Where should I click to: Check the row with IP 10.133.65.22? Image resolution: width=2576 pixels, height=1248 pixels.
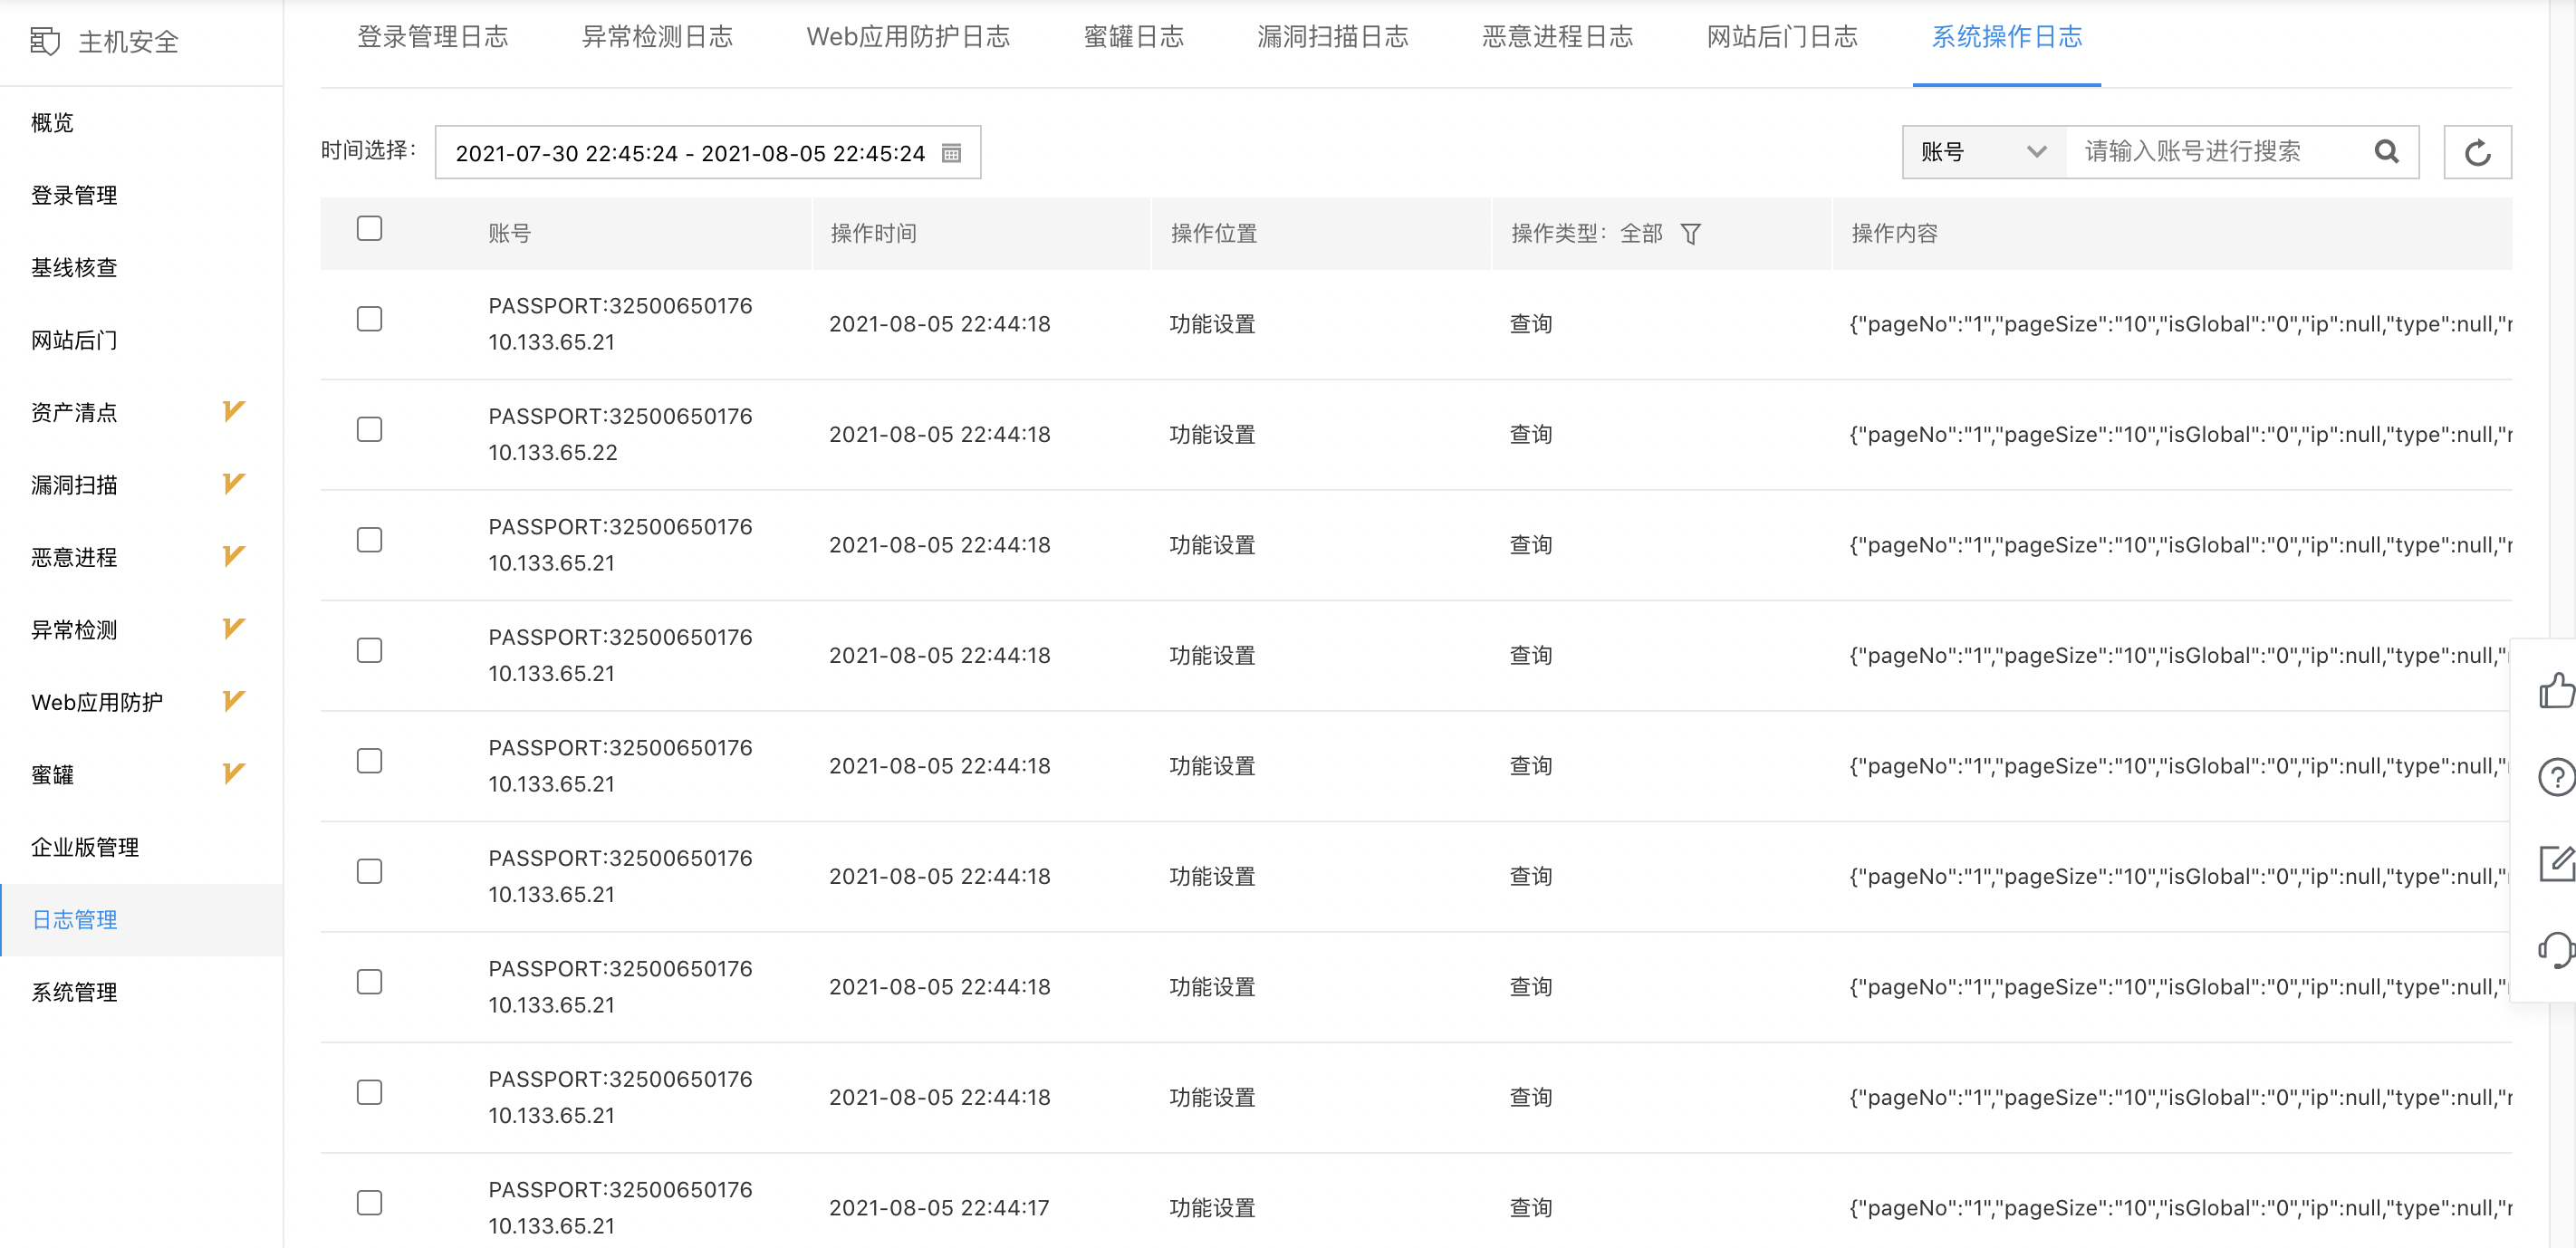pyautogui.click(x=370, y=429)
